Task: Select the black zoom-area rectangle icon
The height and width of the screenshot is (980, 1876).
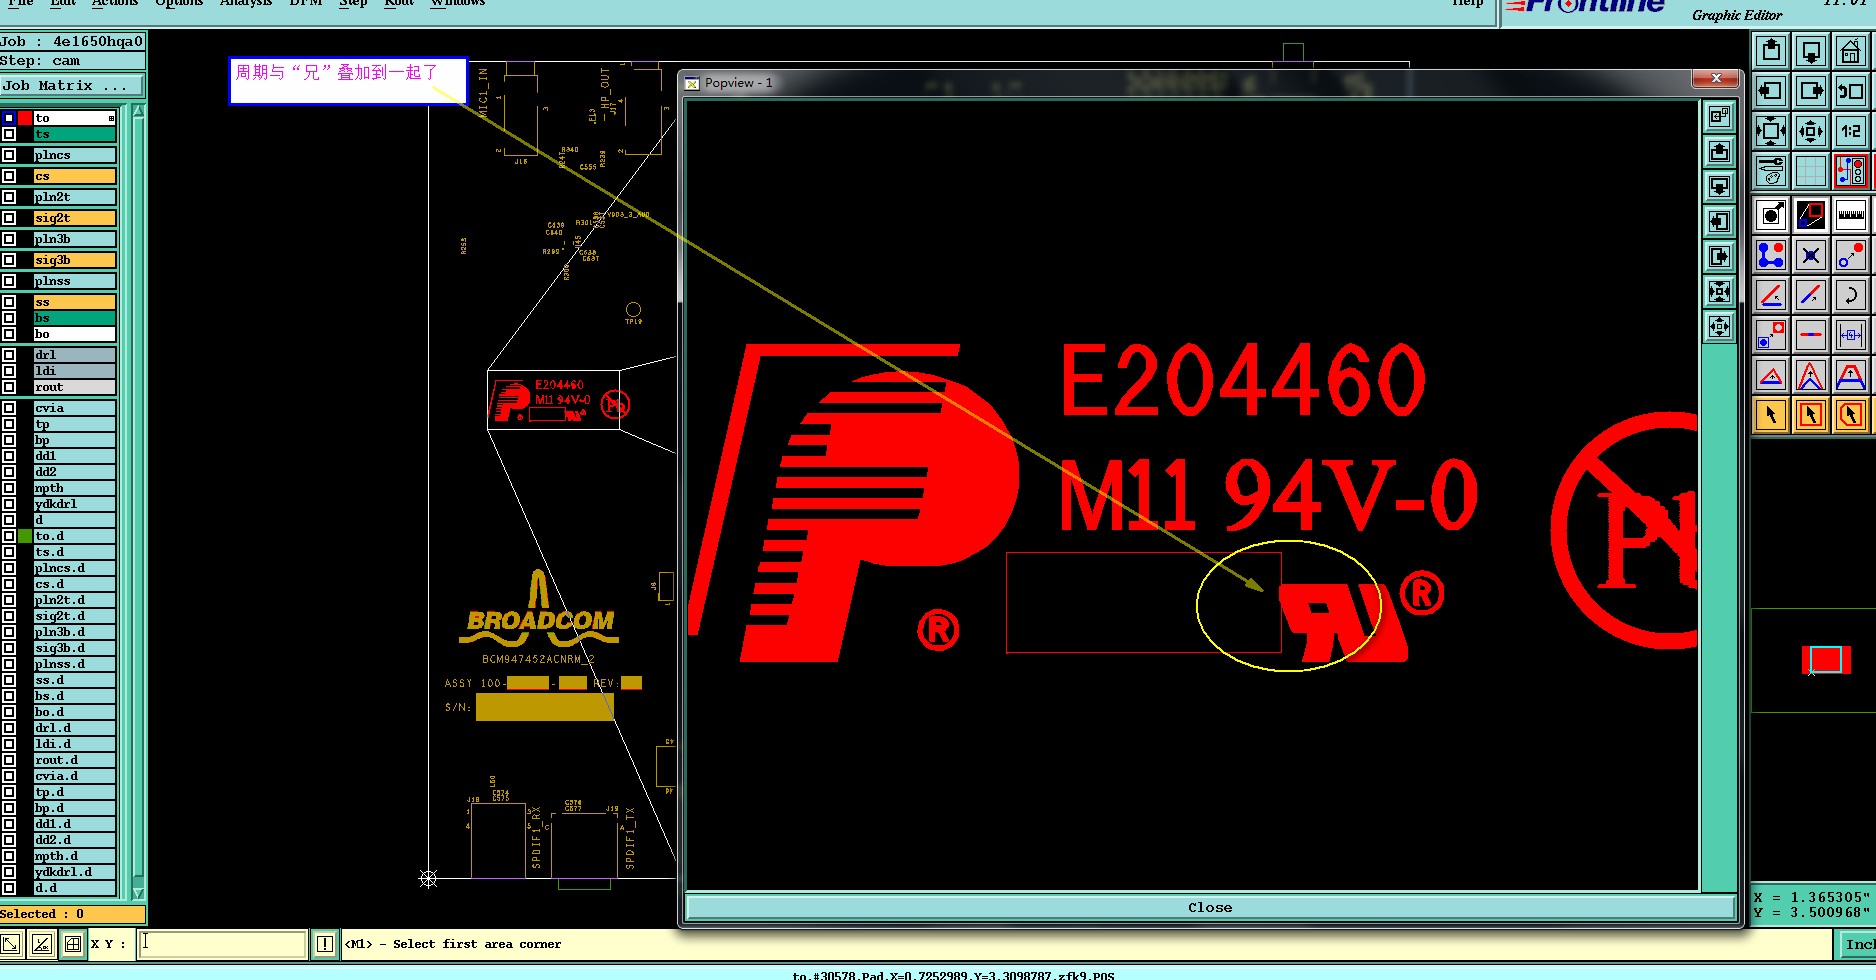Action: click(1811, 215)
